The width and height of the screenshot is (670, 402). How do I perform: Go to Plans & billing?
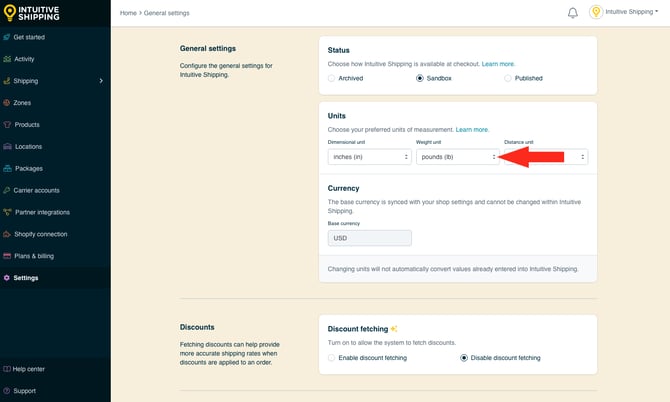[x=33, y=256]
